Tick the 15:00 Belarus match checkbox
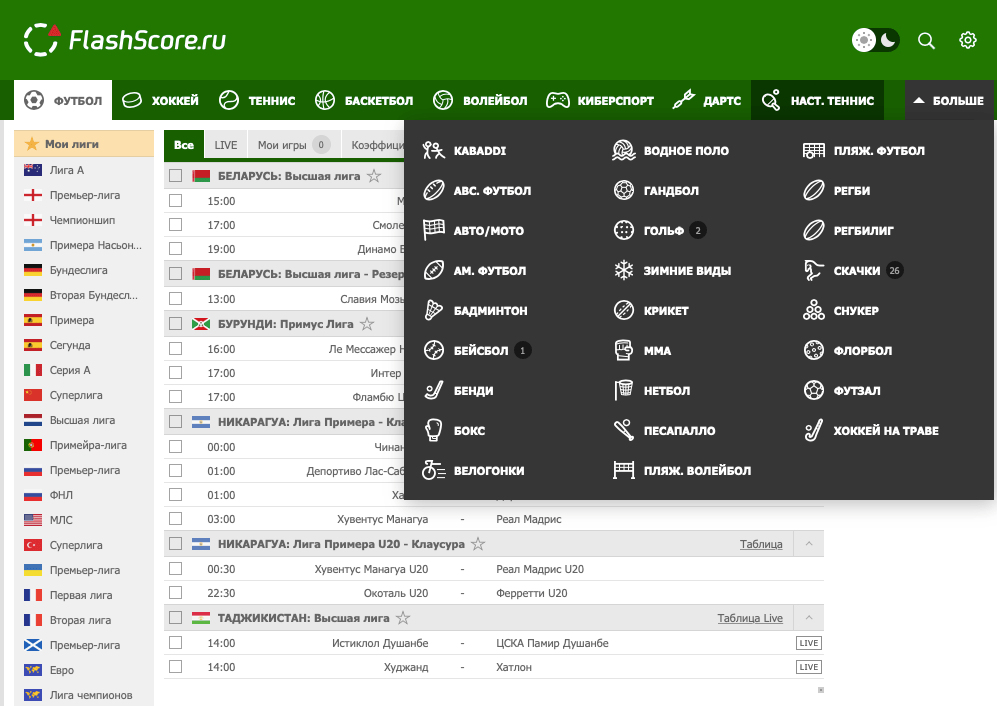997x706 pixels. click(x=176, y=200)
